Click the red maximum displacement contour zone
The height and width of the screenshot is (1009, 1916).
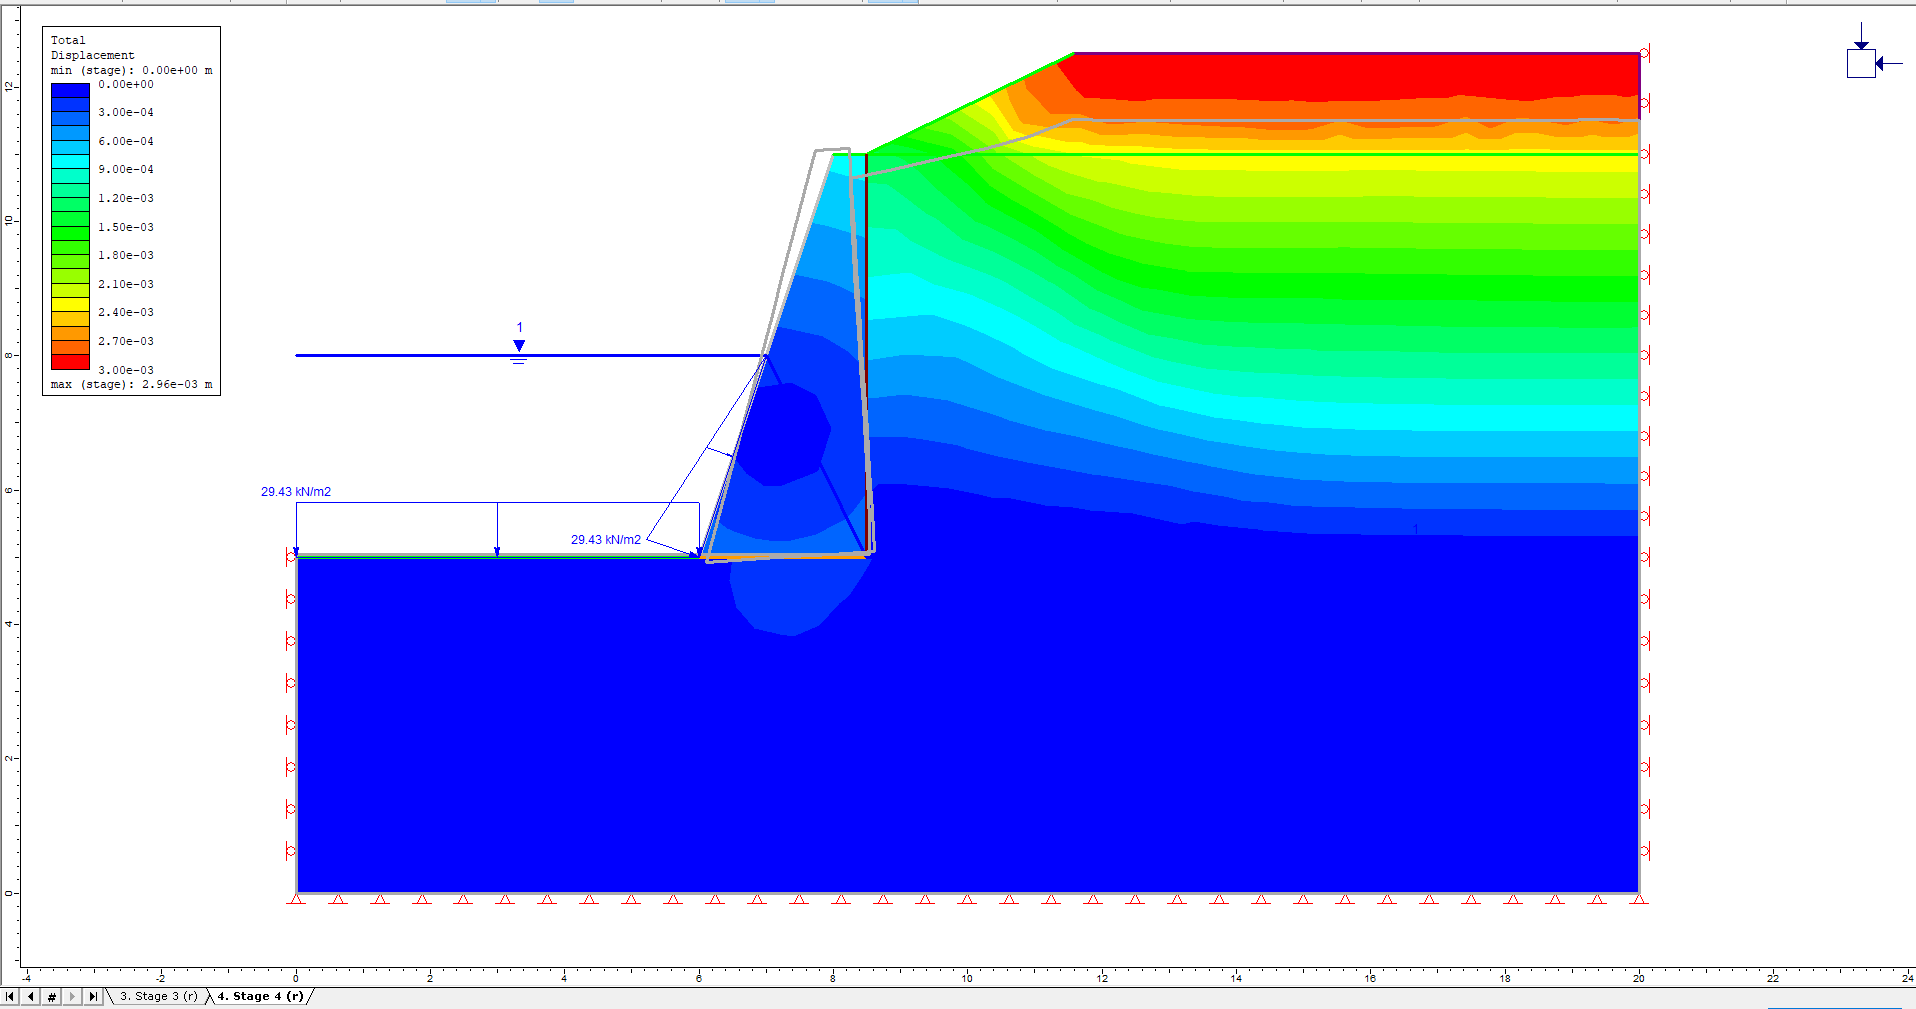(x=1350, y=75)
